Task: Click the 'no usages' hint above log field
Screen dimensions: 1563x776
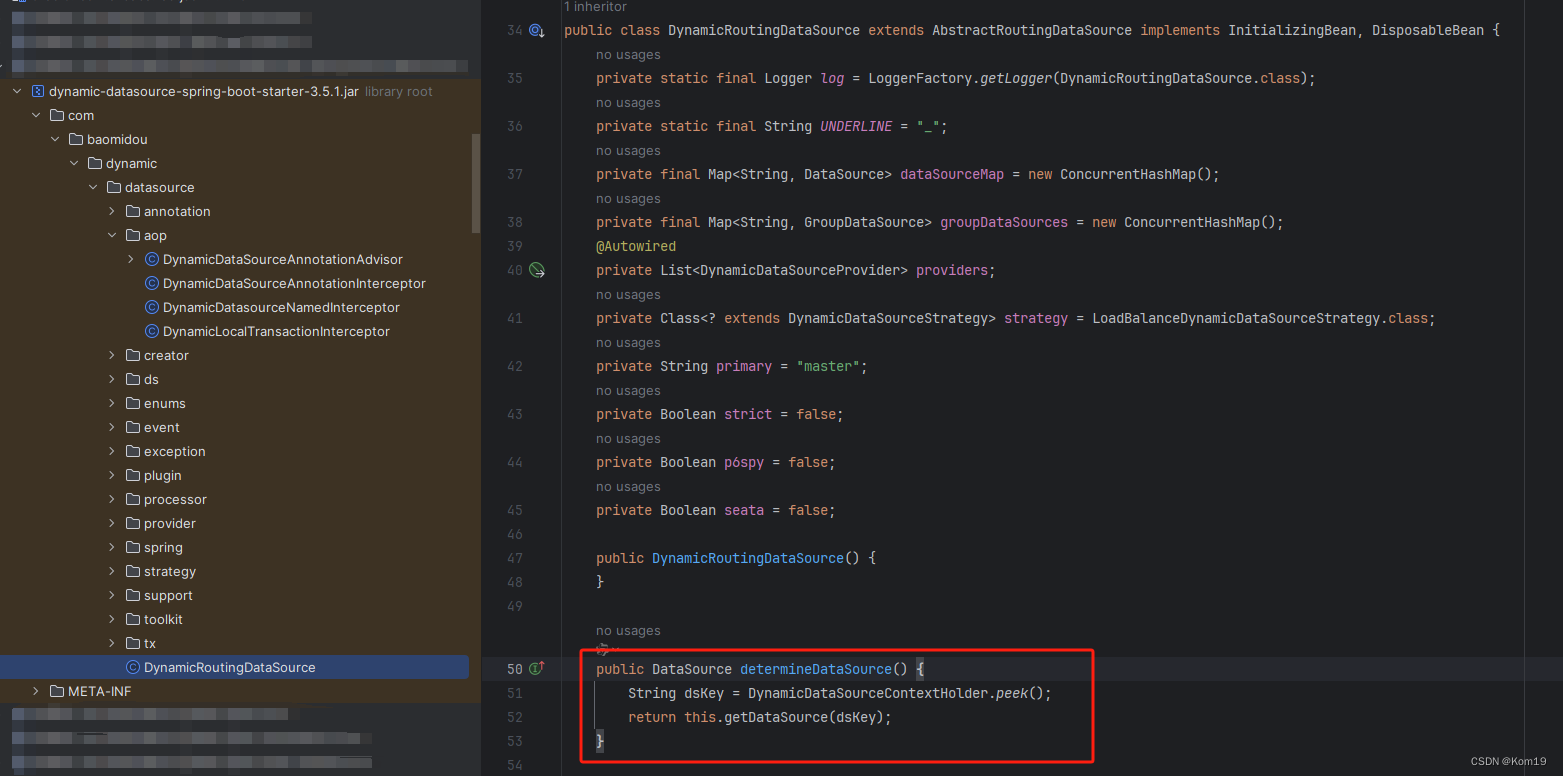Action: (x=628, y=54)
